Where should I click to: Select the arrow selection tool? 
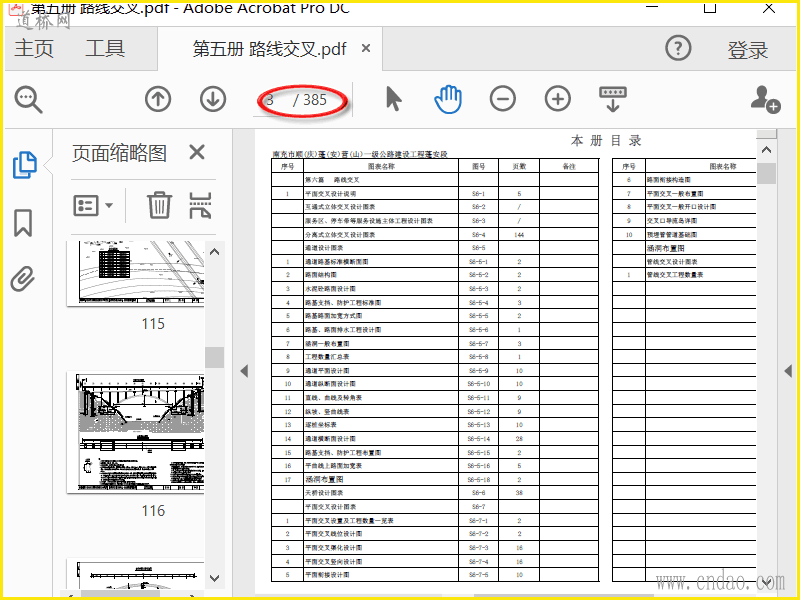(393, 99)
